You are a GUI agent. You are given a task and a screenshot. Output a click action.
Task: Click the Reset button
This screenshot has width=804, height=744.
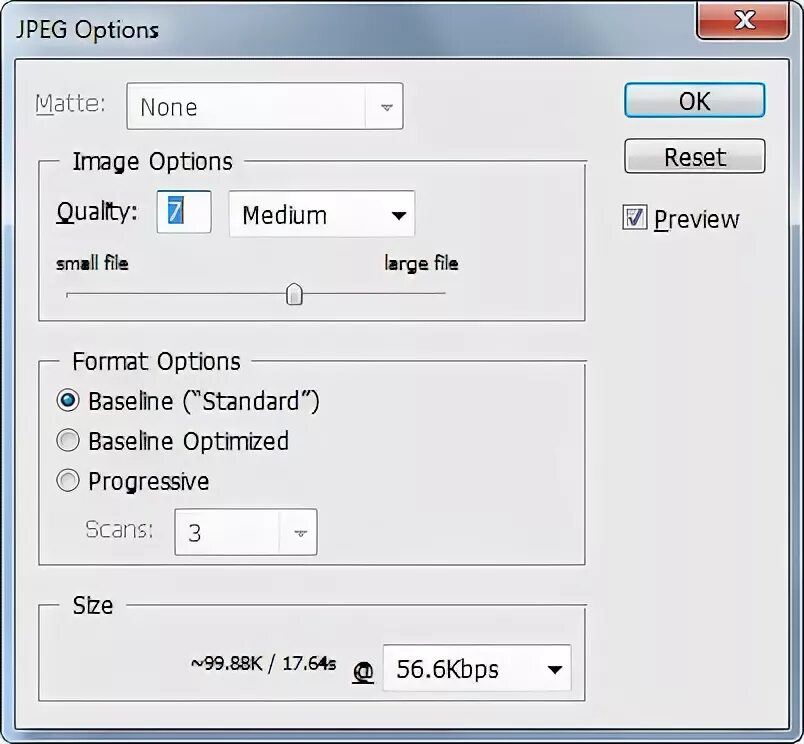pyautogui.click(x=694, y=156)
